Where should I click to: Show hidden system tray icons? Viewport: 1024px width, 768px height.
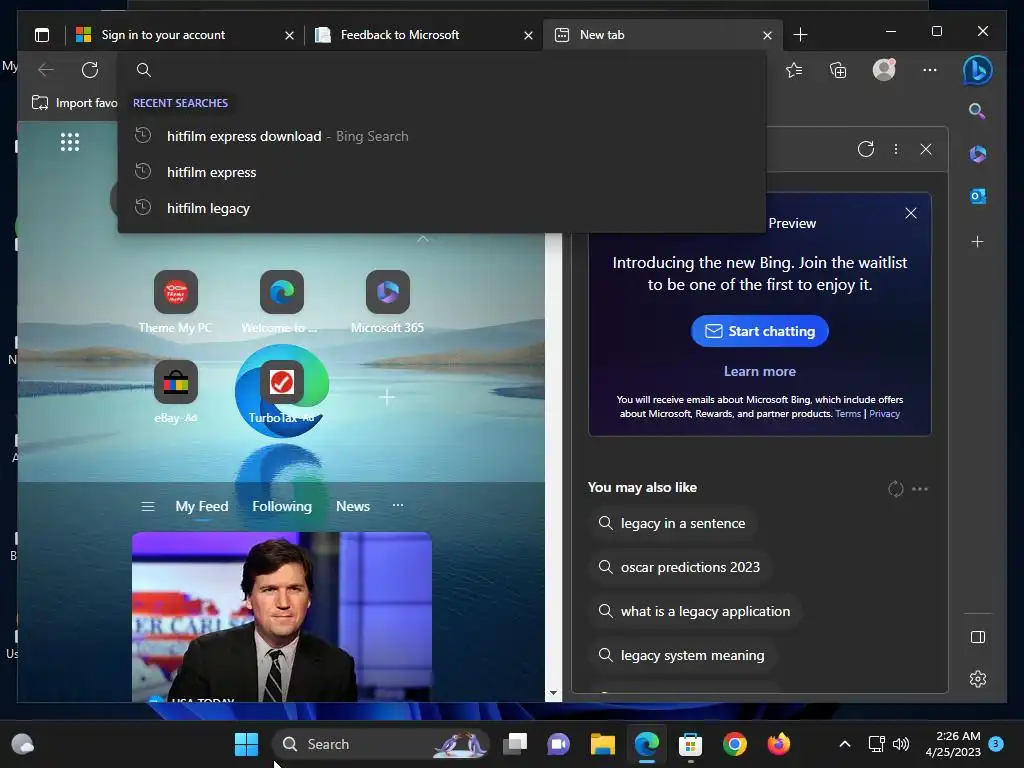[x=844, y=744]
